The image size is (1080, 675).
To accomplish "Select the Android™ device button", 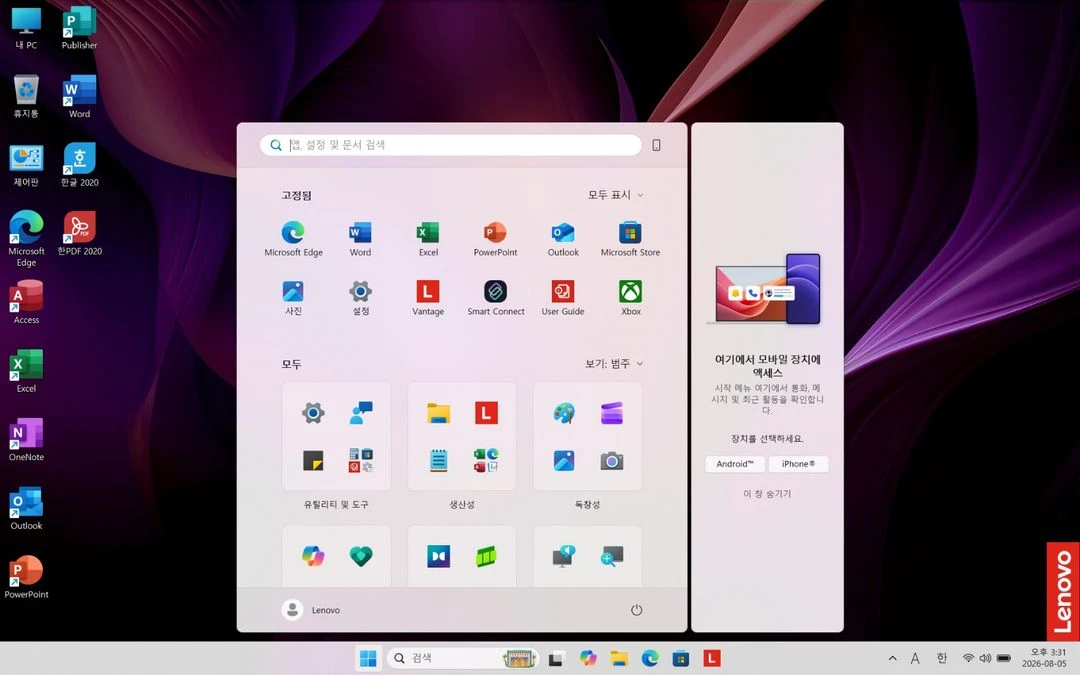I will click(x=734, y=464).
